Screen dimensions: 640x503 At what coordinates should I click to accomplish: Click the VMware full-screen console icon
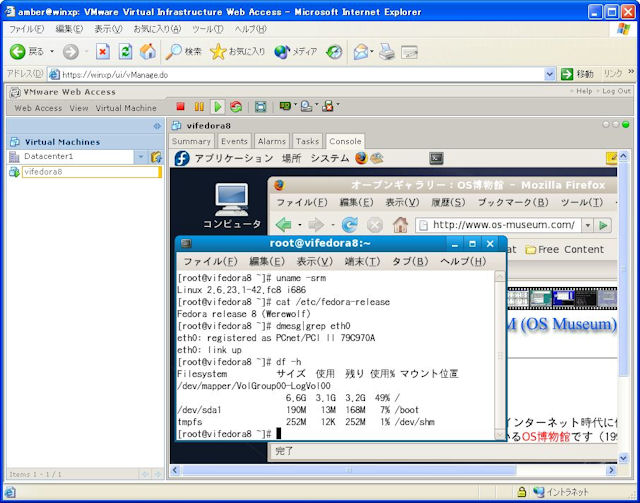click(260, 107)
